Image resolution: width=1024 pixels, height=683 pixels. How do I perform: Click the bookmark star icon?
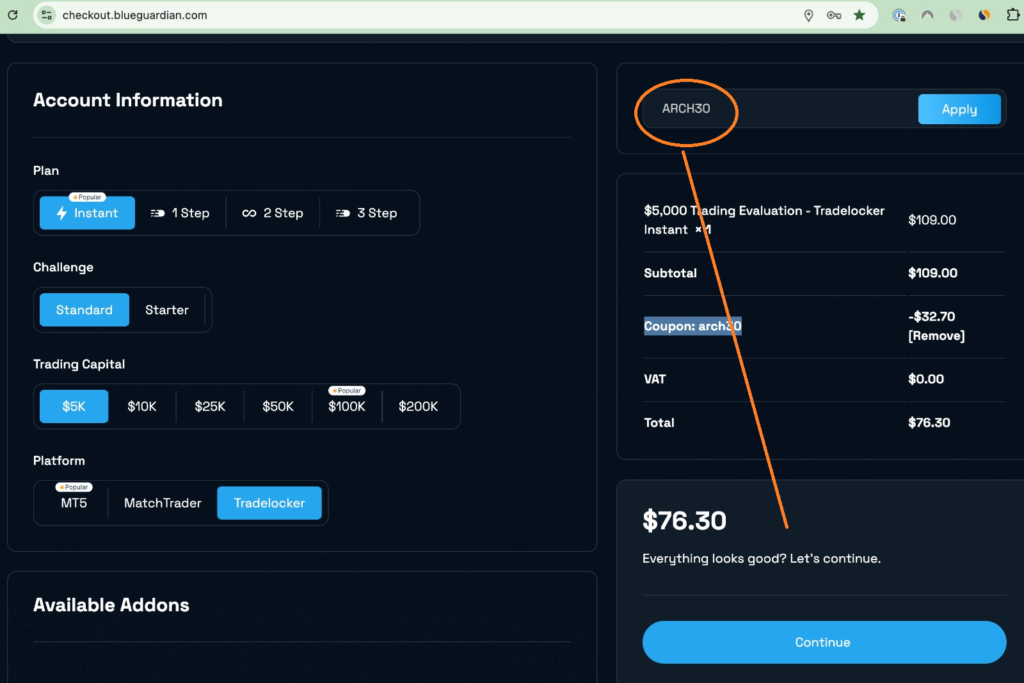(x=859, y=15)
